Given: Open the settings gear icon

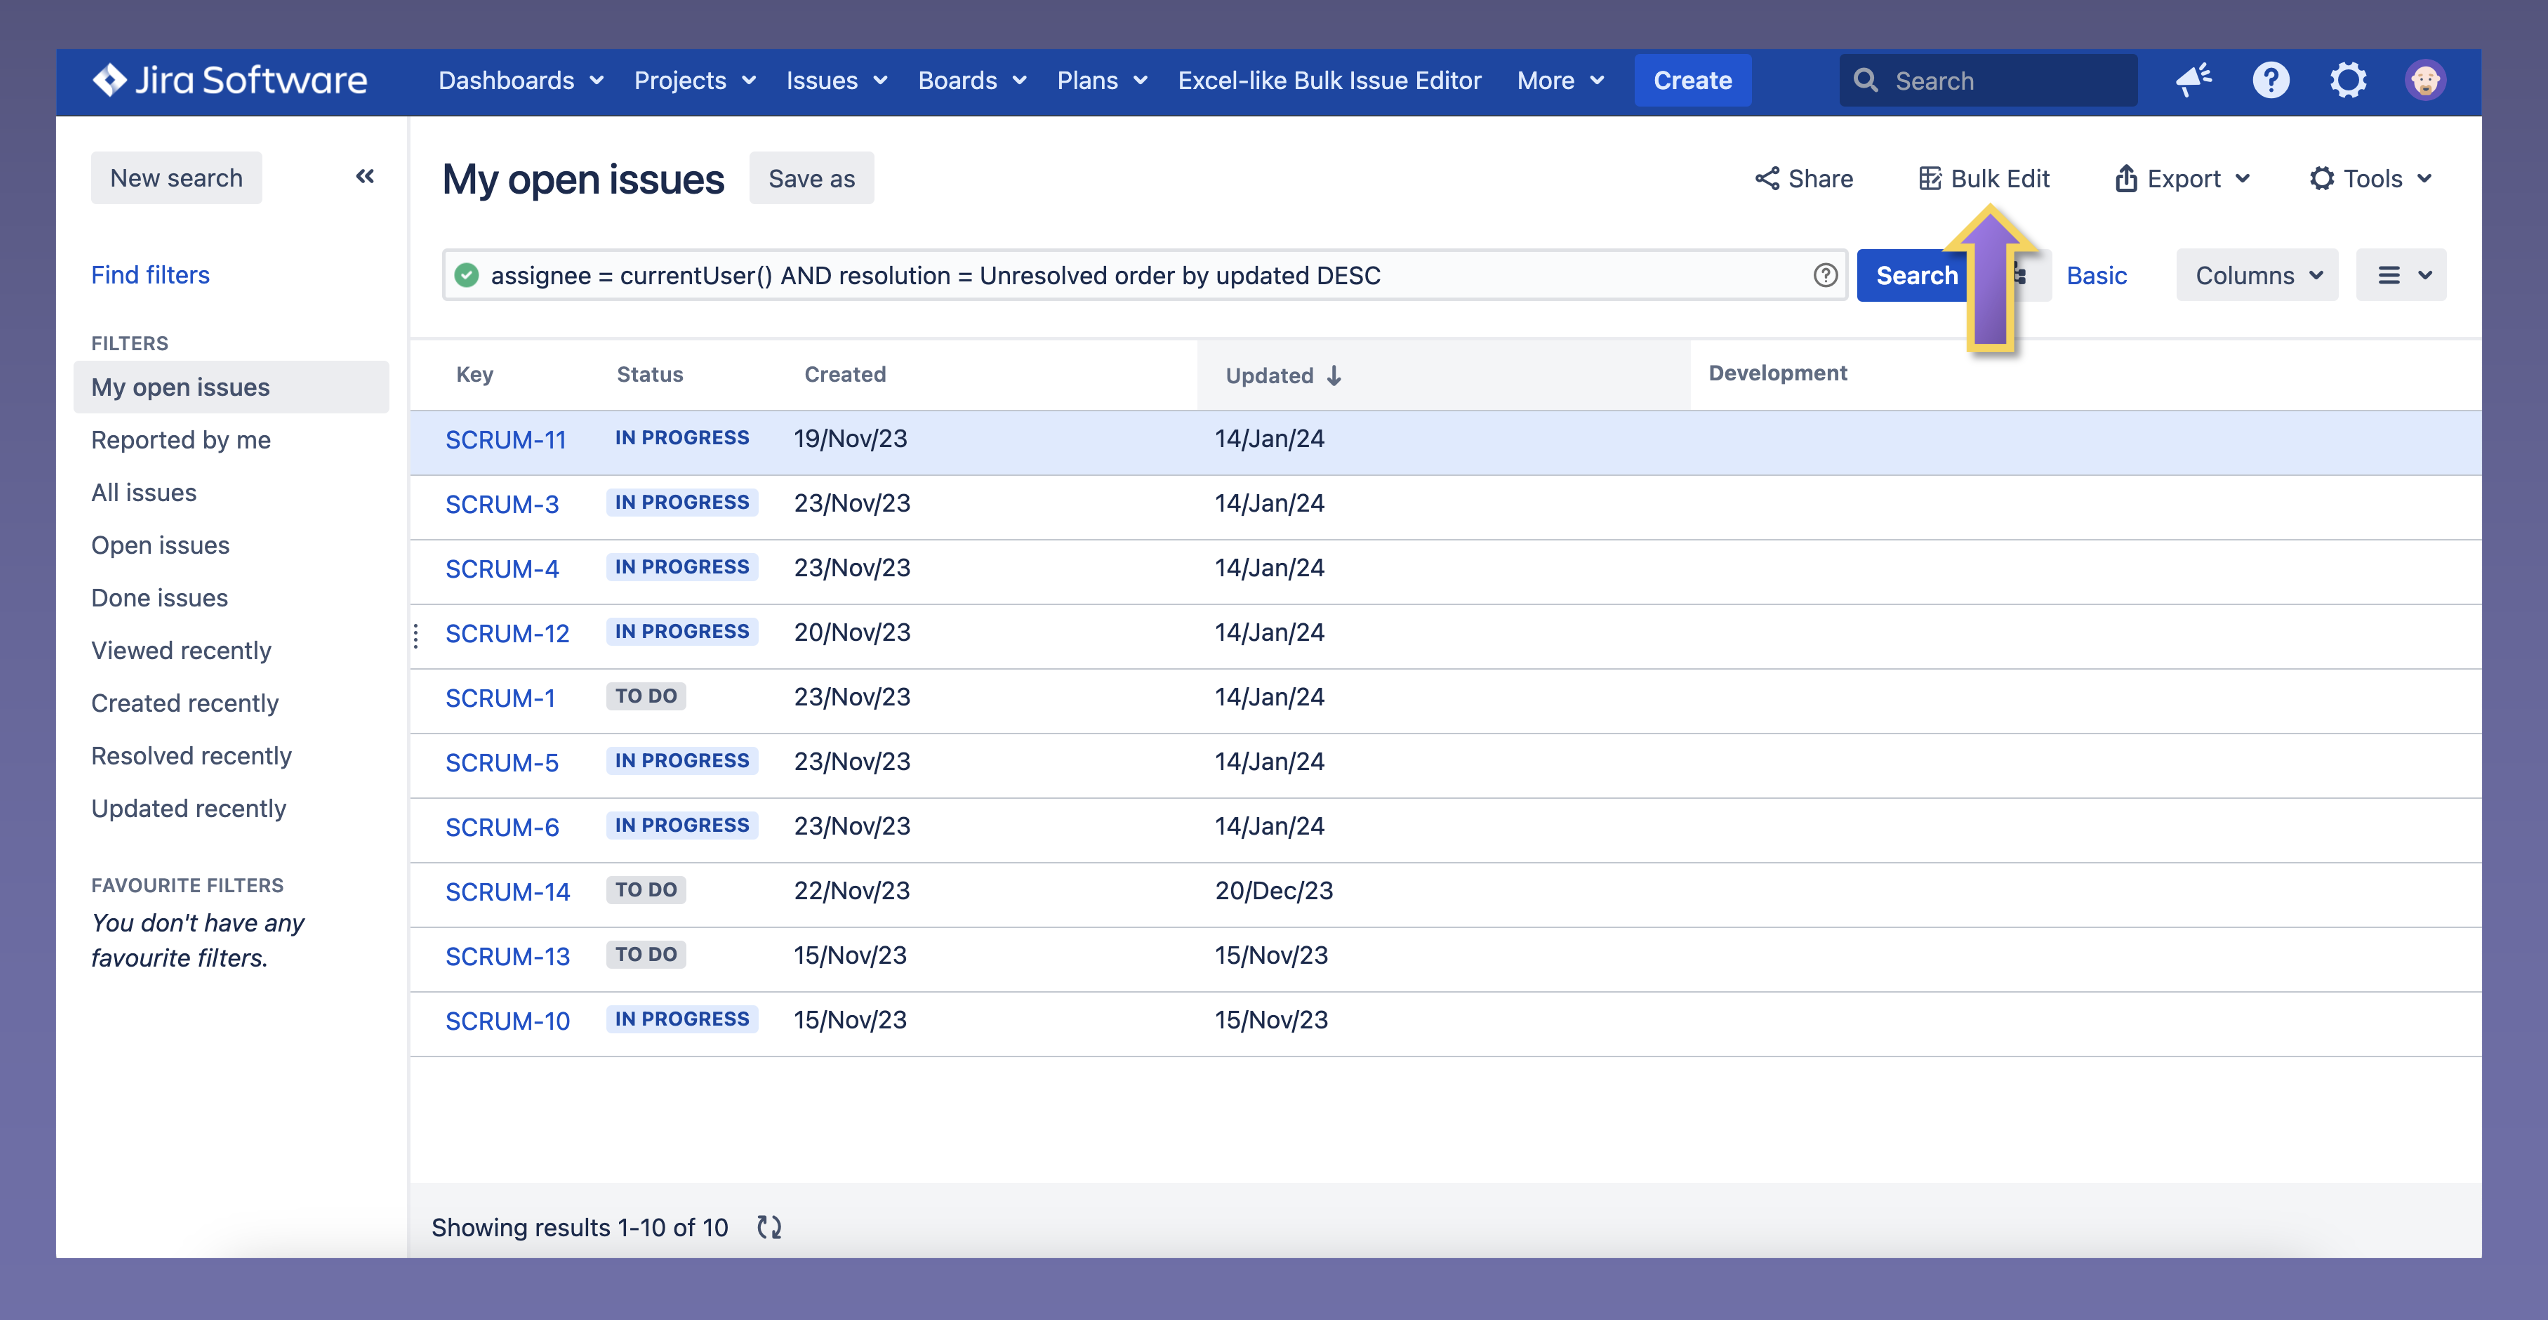Looking at the screenshot, I should pyautogui.click(x=2348, y=80).
